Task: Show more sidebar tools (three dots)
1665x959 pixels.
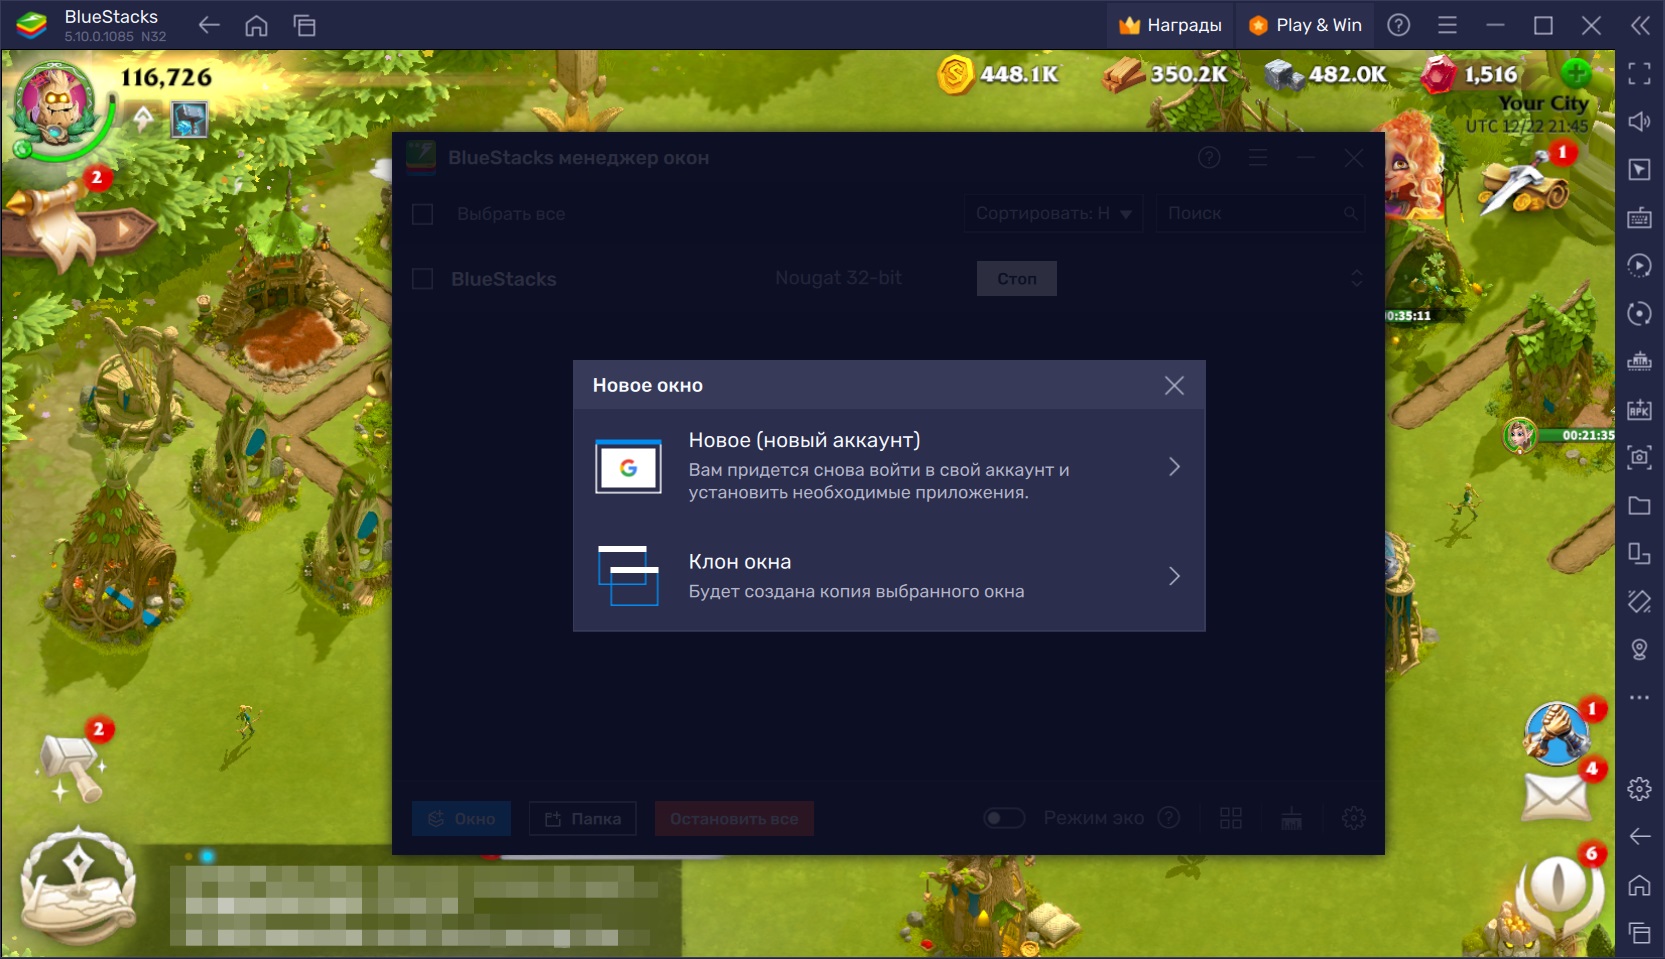Action: tap(1639, 697)
